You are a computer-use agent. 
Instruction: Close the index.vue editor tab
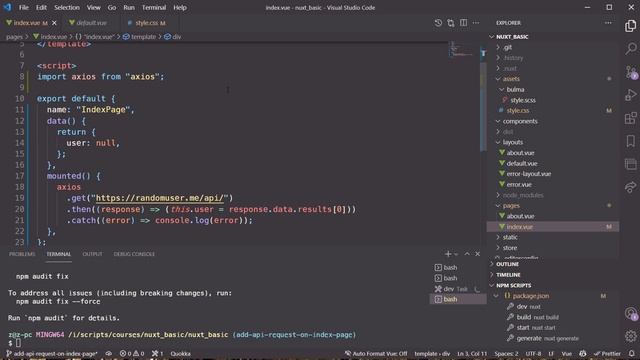point(54,23)
